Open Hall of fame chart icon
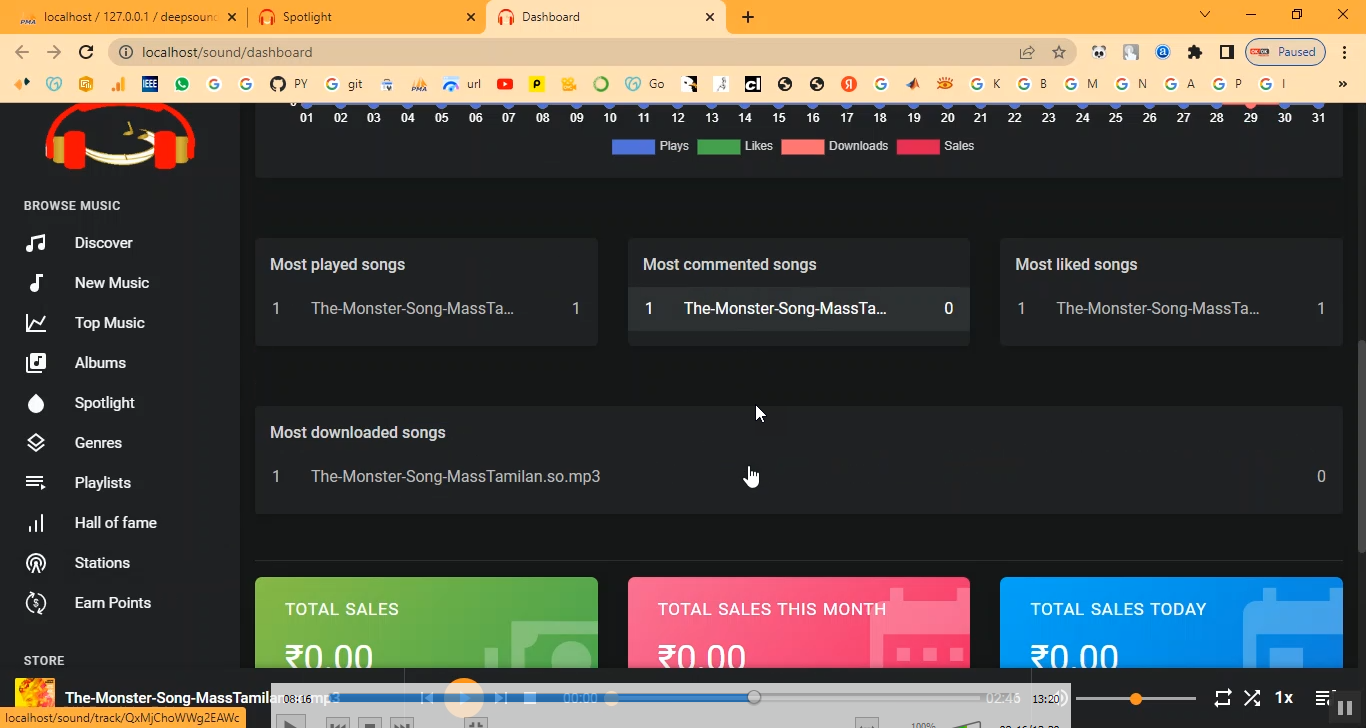Image resolution: width=1366 pixels, height=728 pixels. tap(36, 523)
